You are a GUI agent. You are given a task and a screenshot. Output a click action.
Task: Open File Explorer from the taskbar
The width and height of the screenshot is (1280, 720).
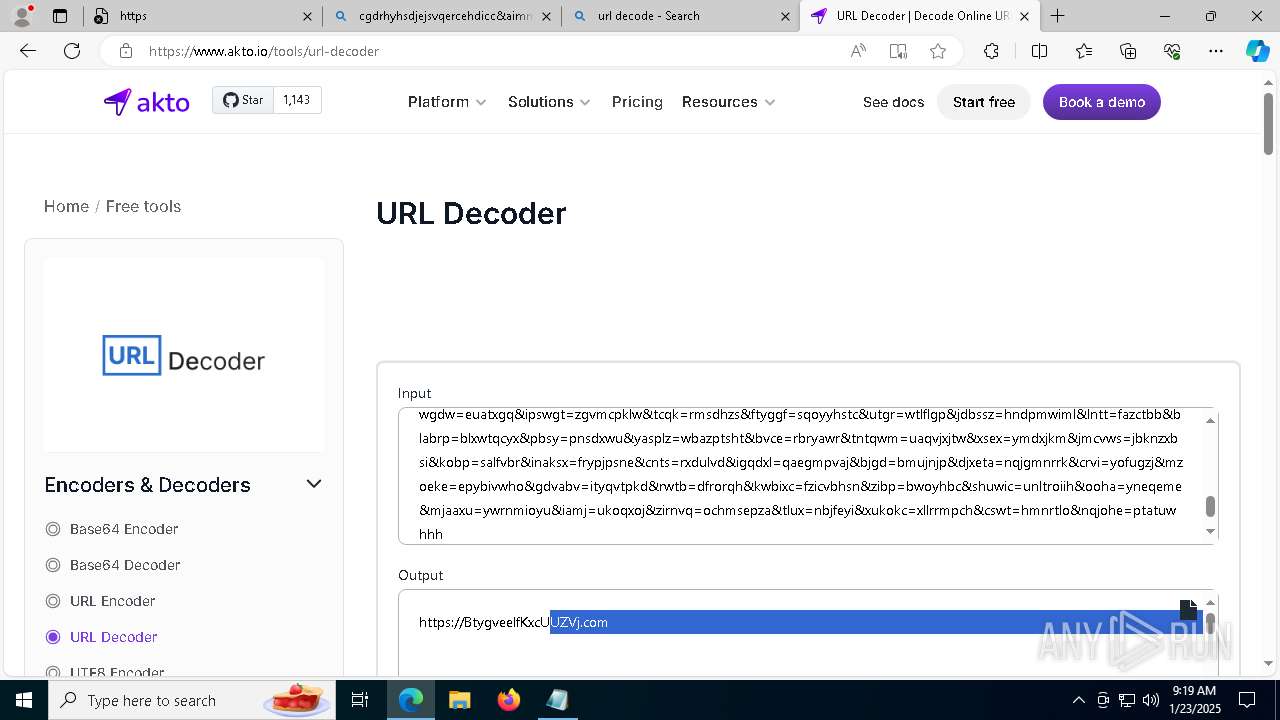[x=459, y=700]
